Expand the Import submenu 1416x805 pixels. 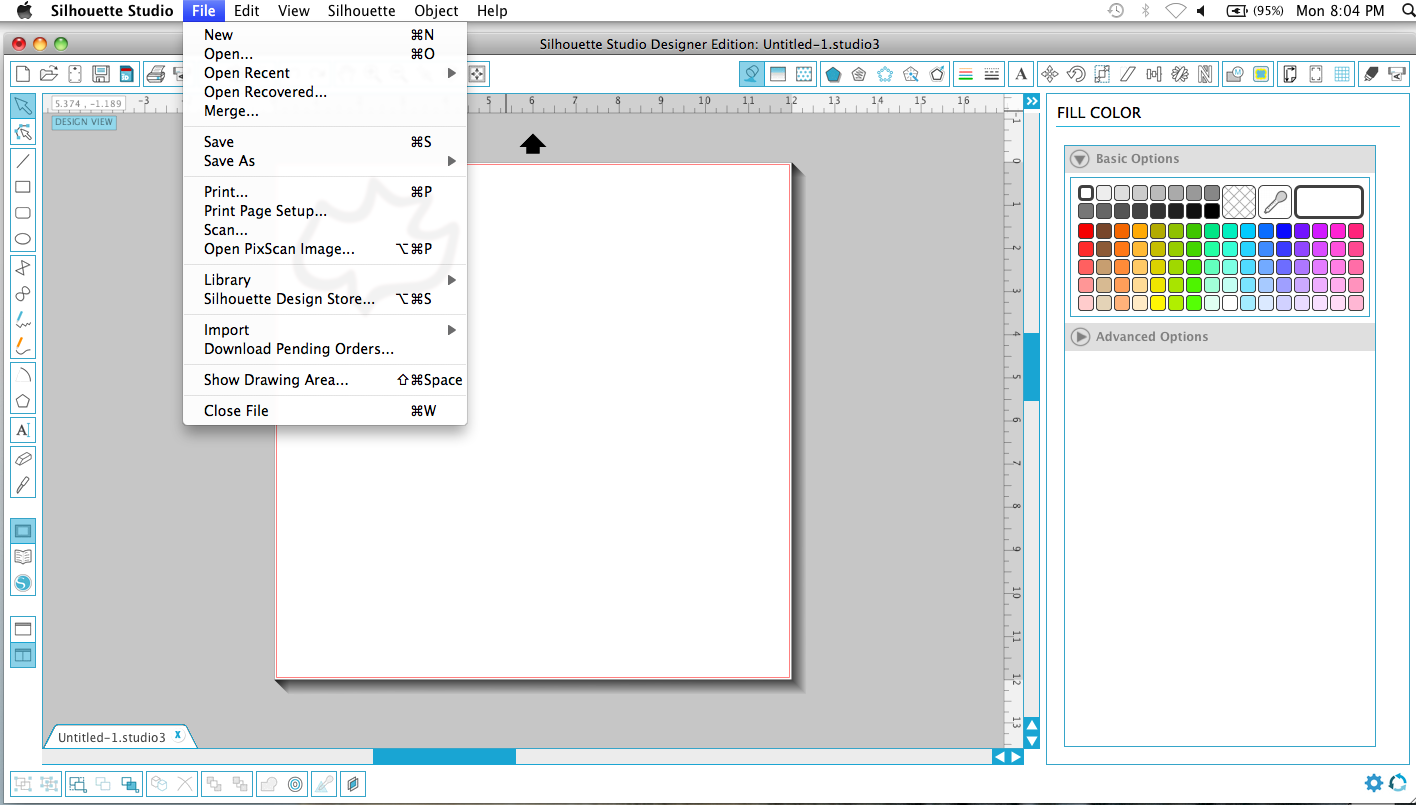click(325, 330)
